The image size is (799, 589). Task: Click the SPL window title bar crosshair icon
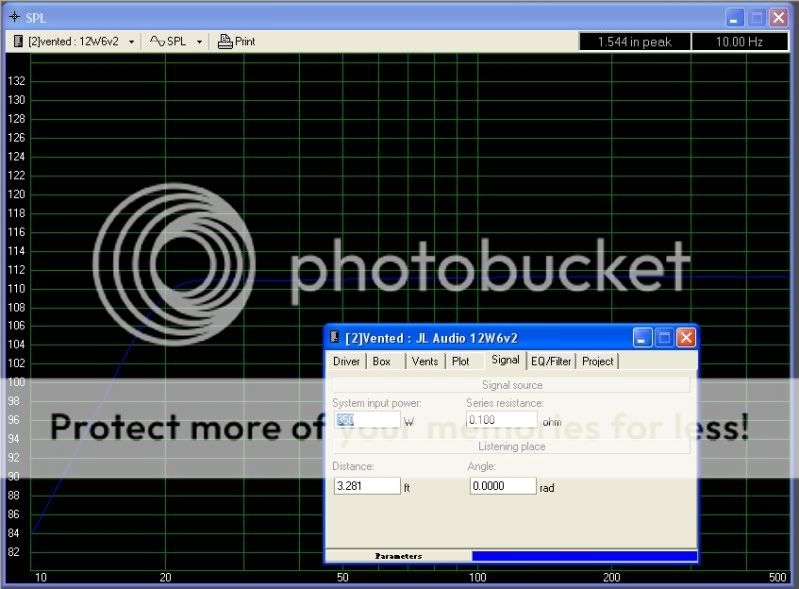(13, 17)
